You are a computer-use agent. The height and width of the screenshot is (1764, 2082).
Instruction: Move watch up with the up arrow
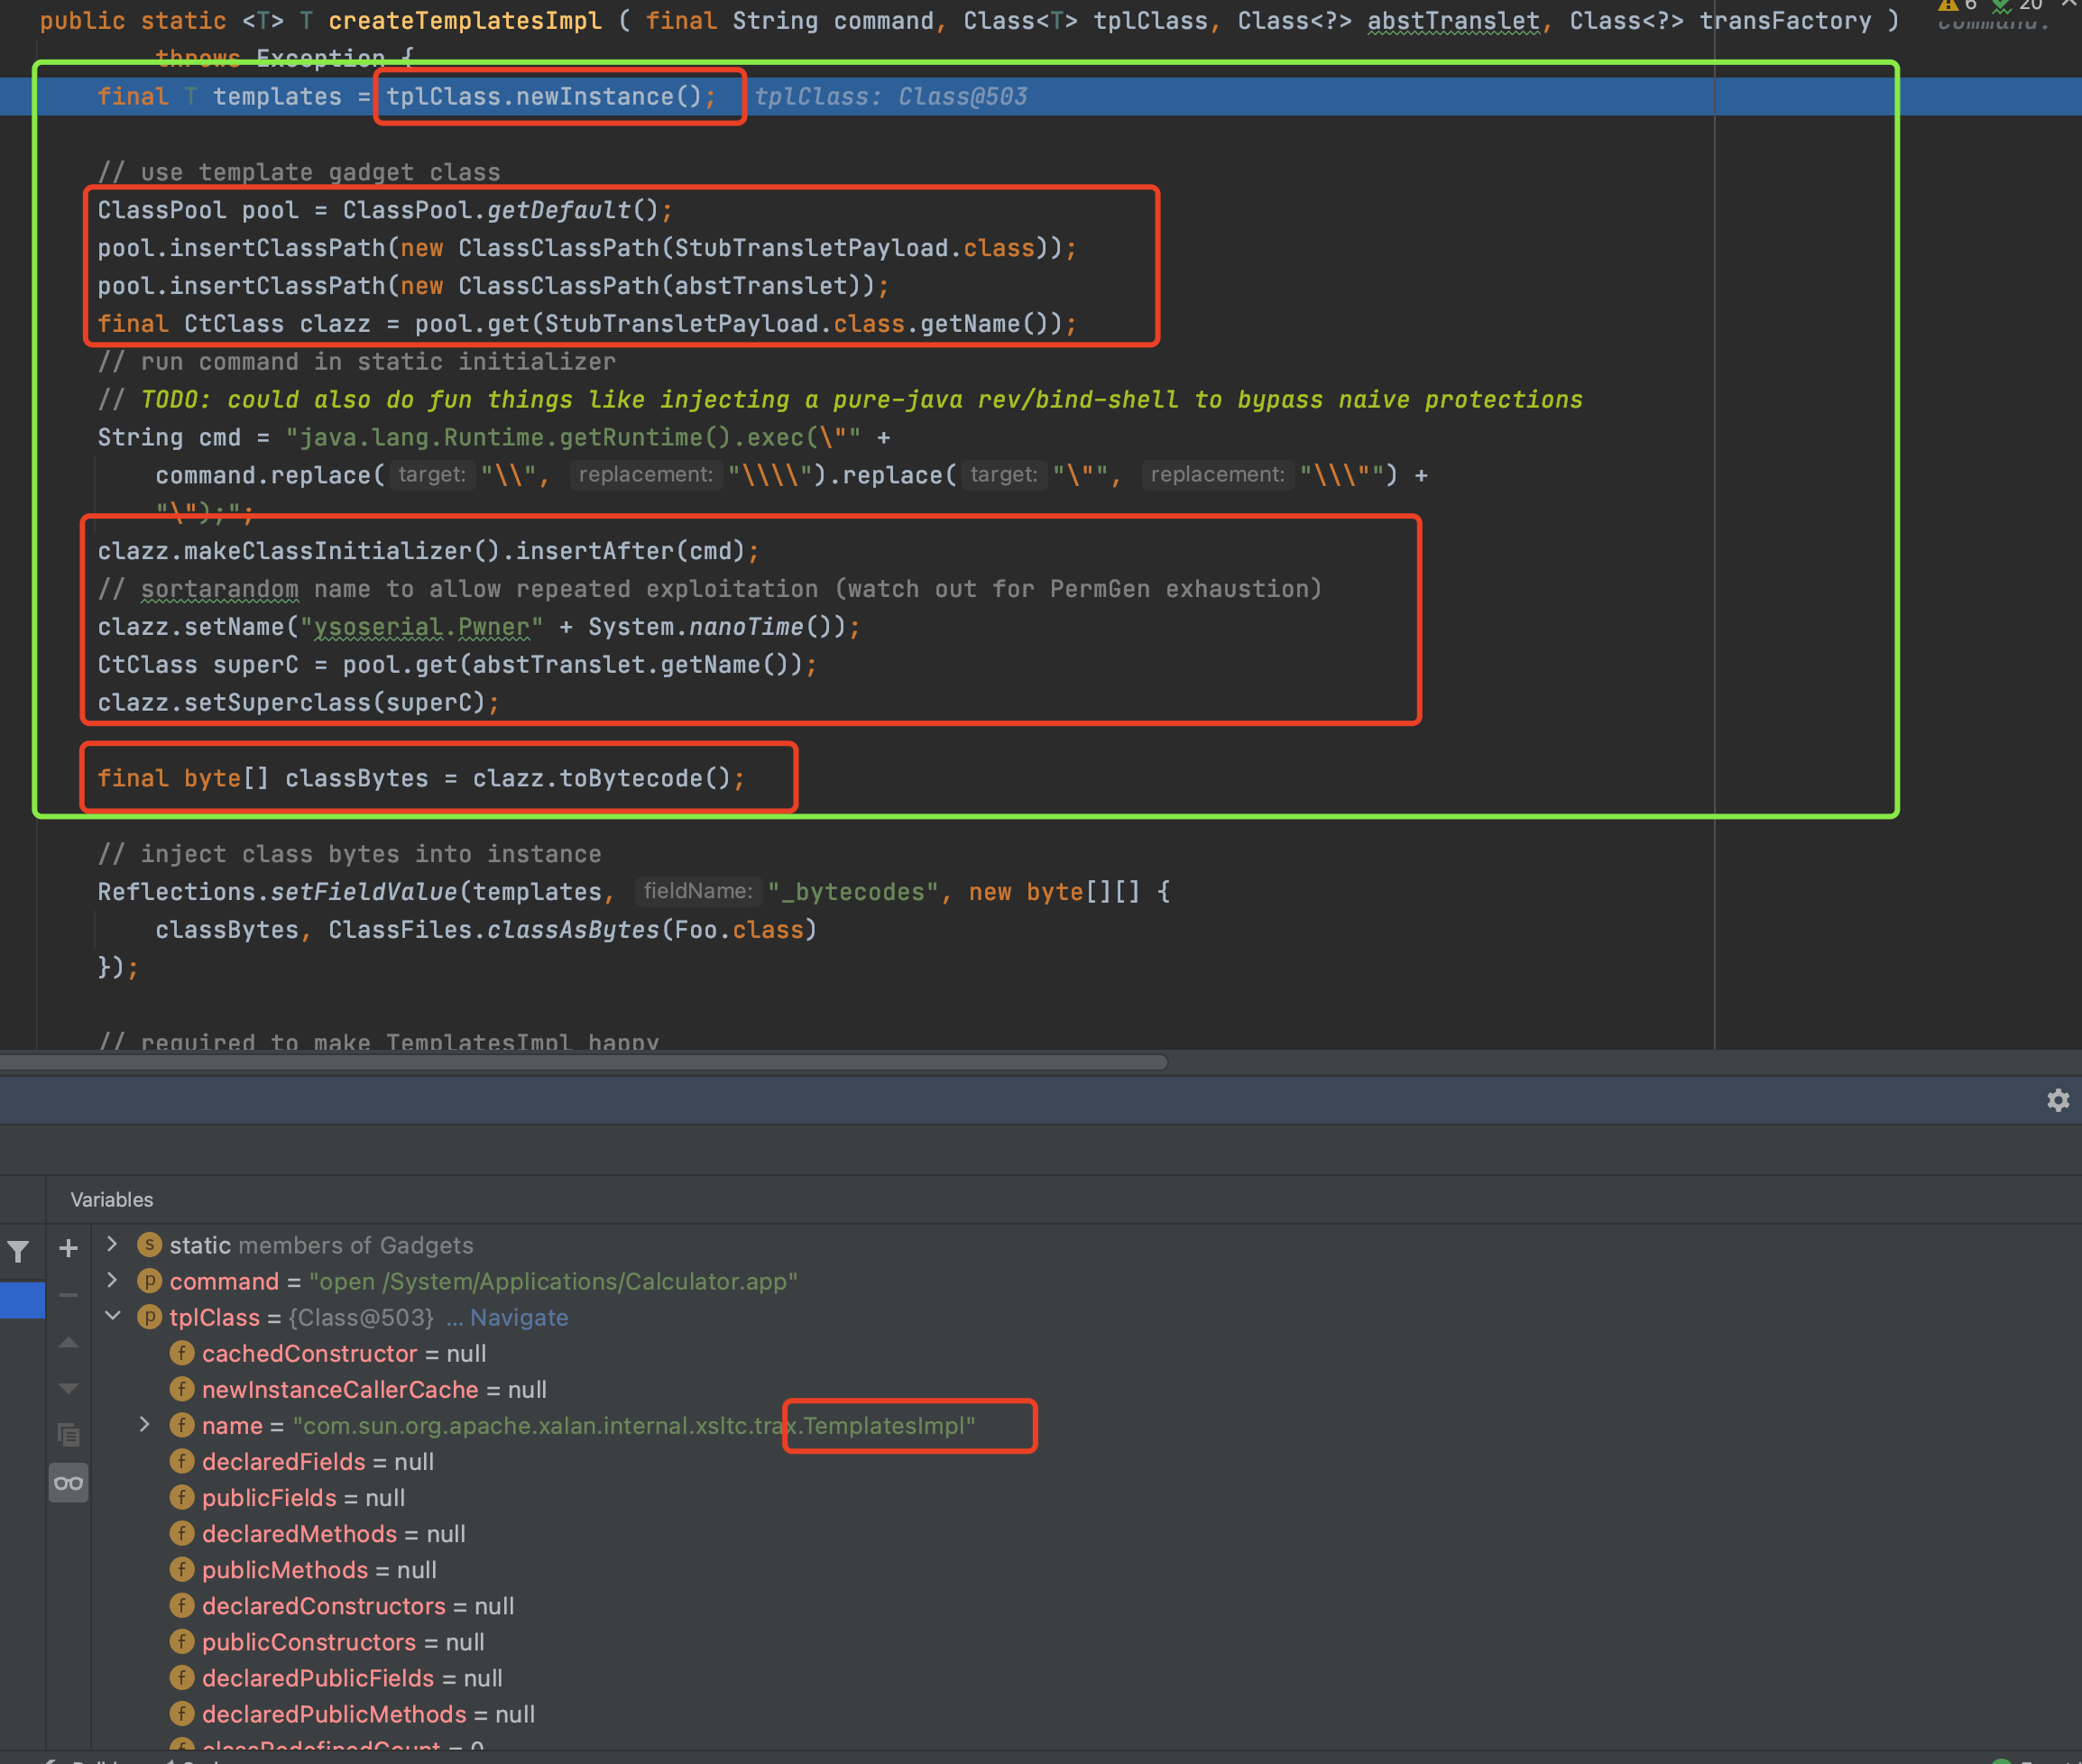(69, 1342)
